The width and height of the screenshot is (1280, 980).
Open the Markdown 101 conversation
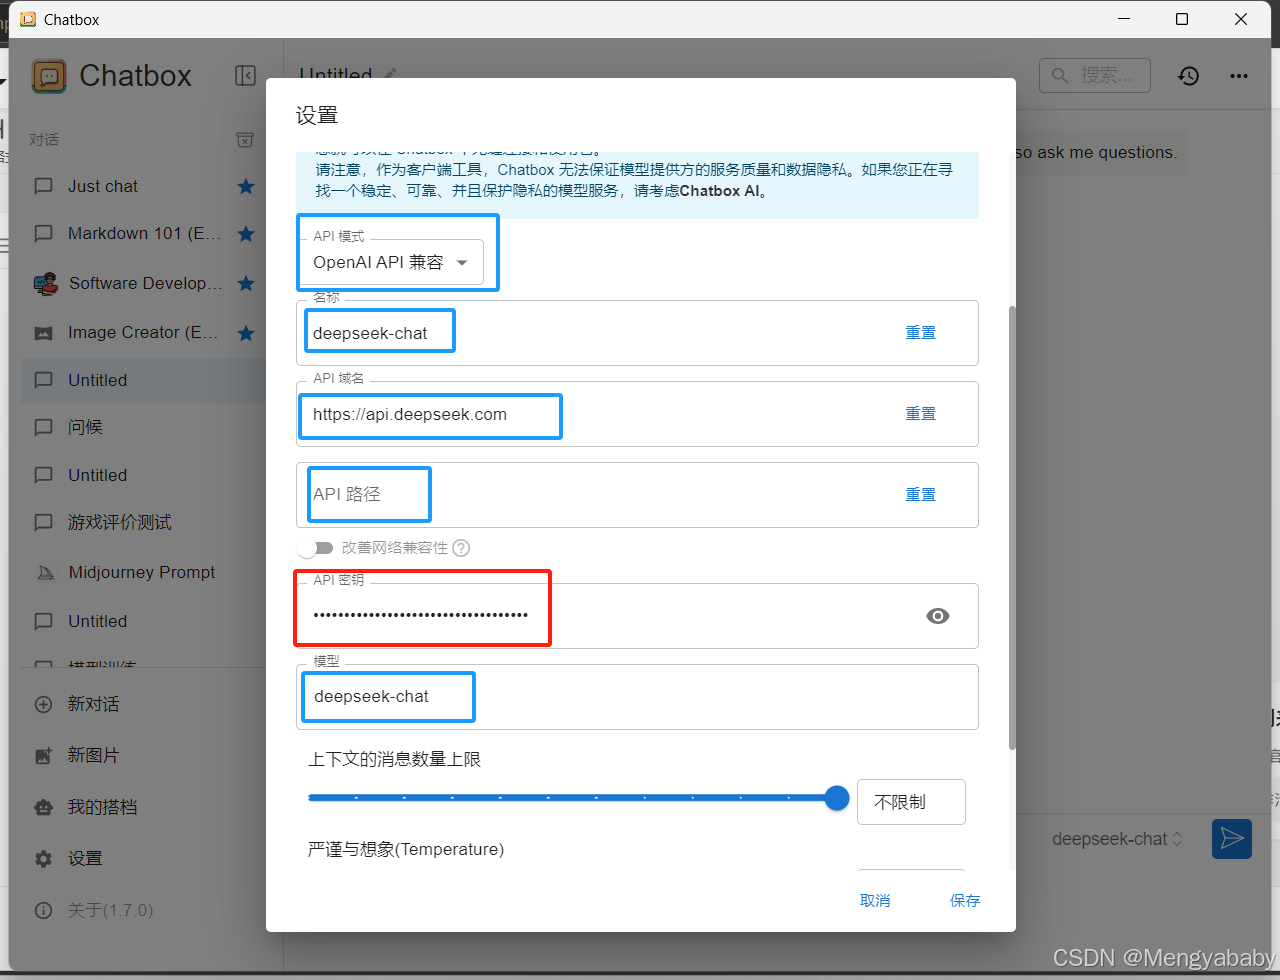point(145,233)
